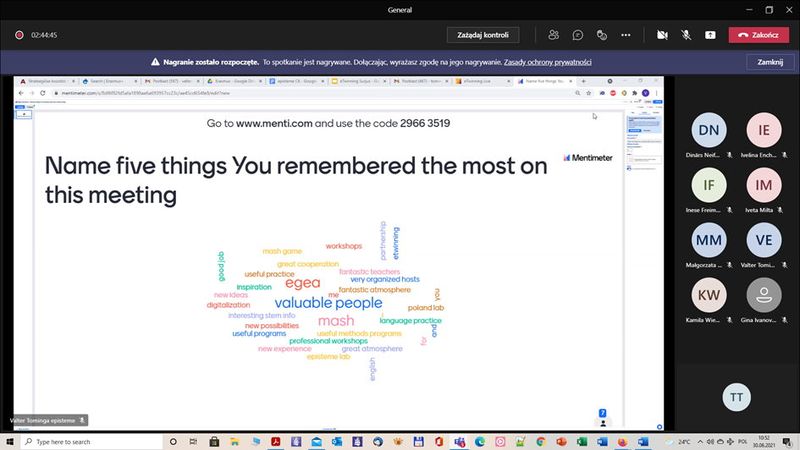
Task: Click the taskbar search box
Action: pyautogui.click(x=92, y=442)
